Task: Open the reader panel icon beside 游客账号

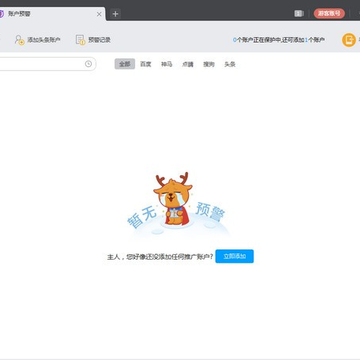Action: coord(299,13)
